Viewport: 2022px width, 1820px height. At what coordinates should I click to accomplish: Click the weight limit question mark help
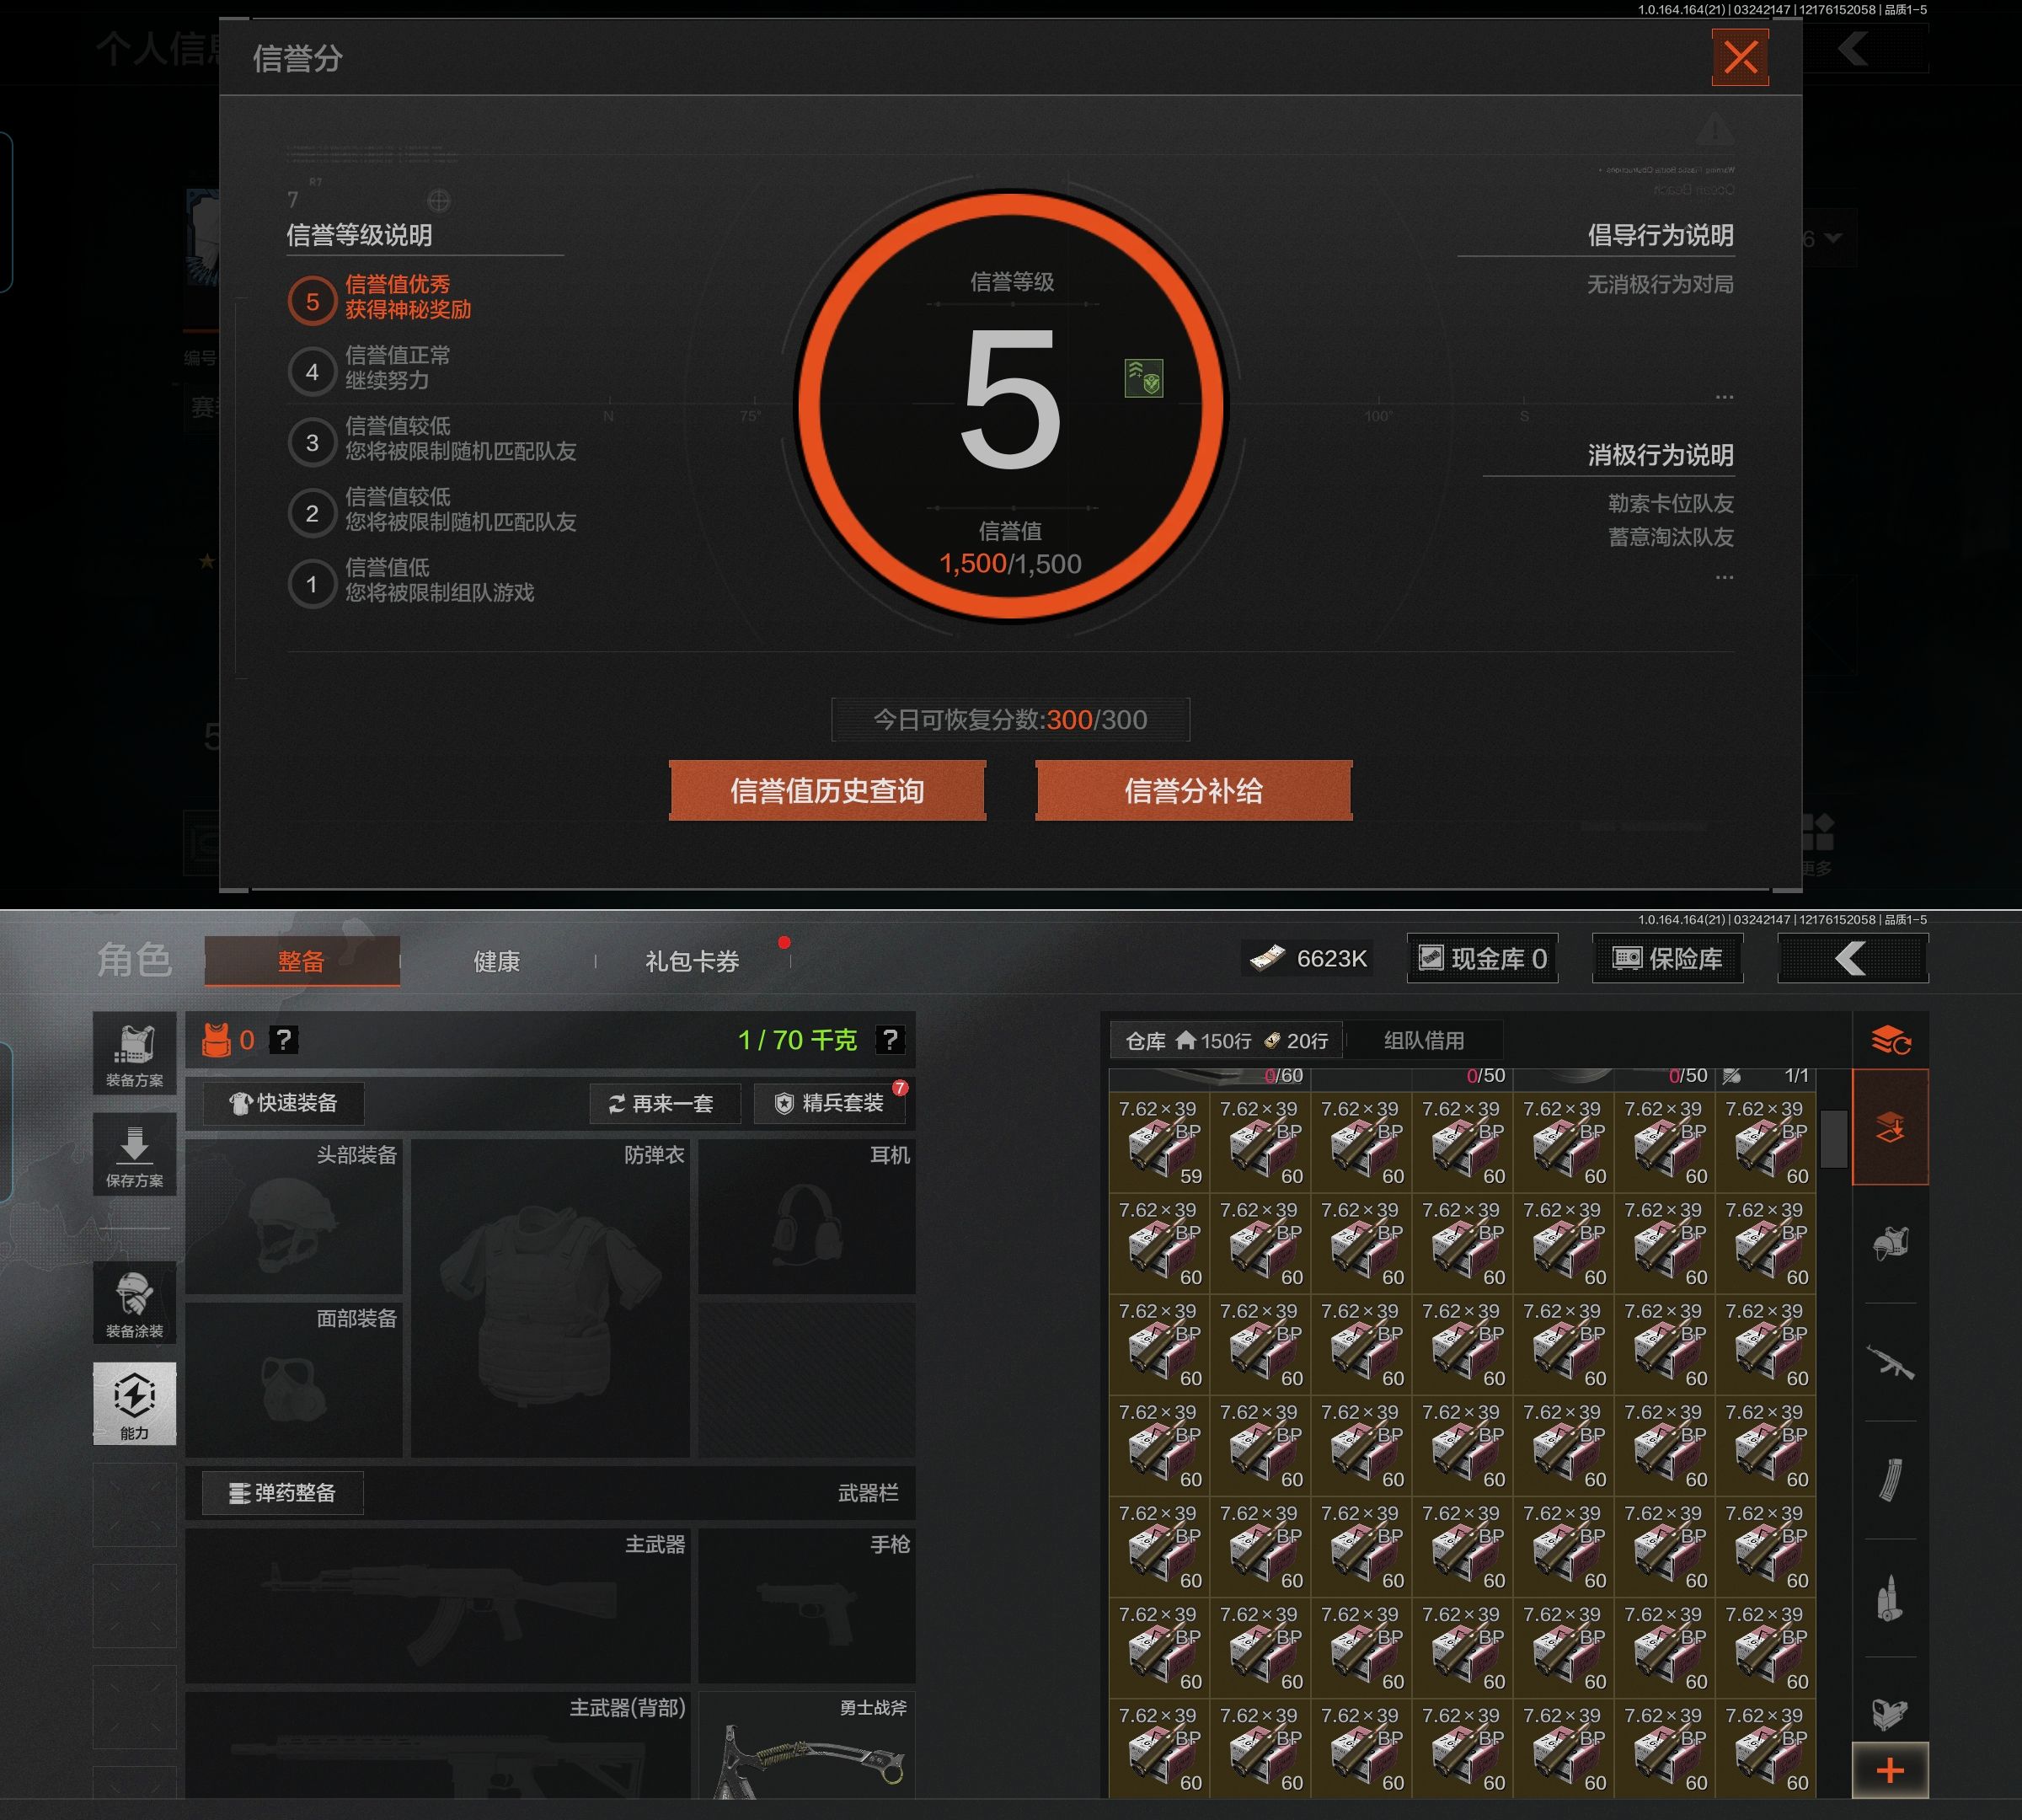click(x=889, y=1040)
